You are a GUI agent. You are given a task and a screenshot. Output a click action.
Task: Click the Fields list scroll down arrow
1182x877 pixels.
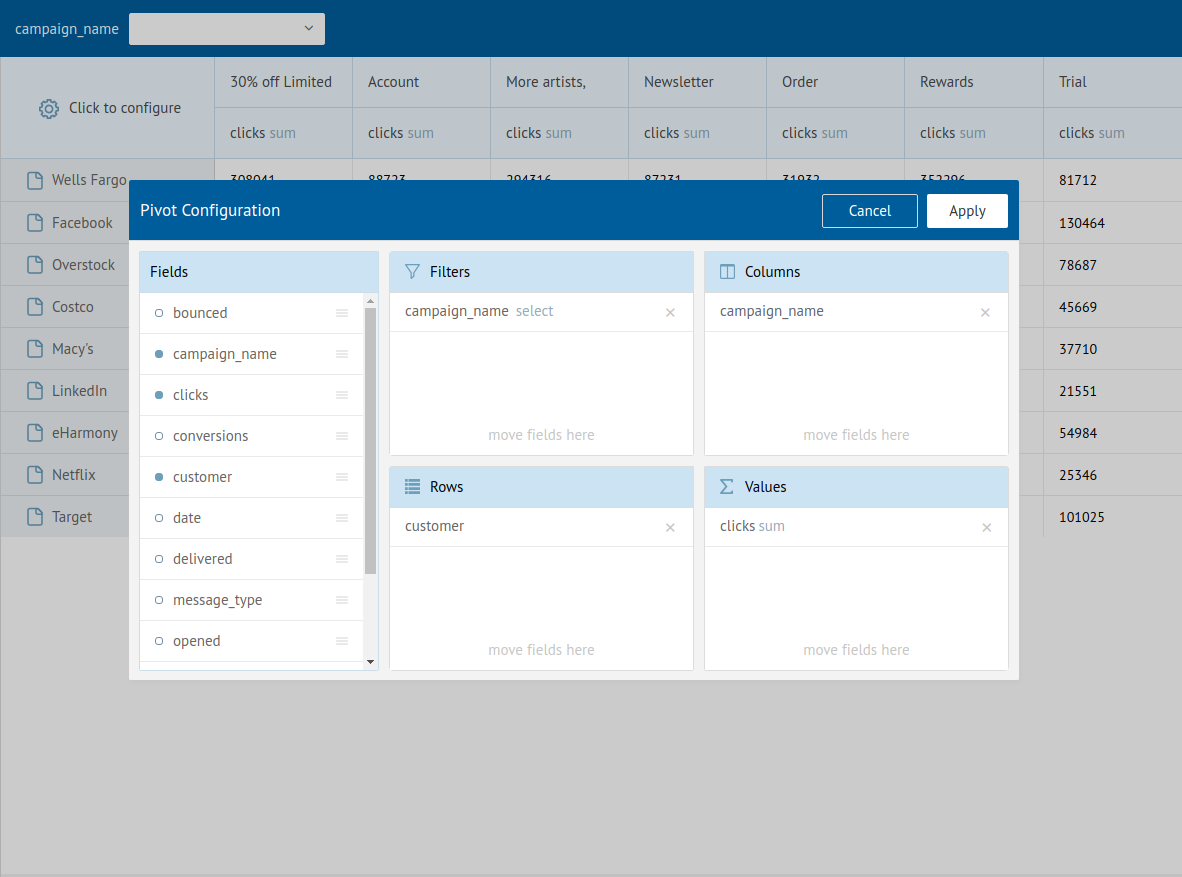[370, 662]
